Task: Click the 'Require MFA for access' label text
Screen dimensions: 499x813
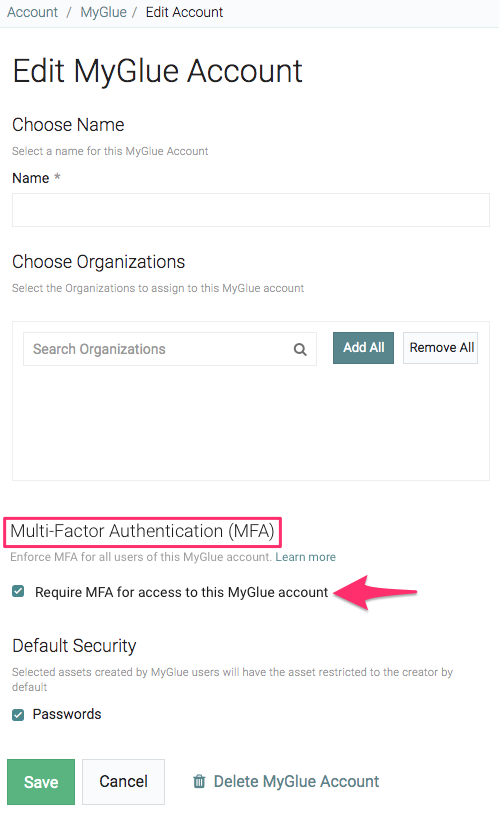Action: coord(182,592)
